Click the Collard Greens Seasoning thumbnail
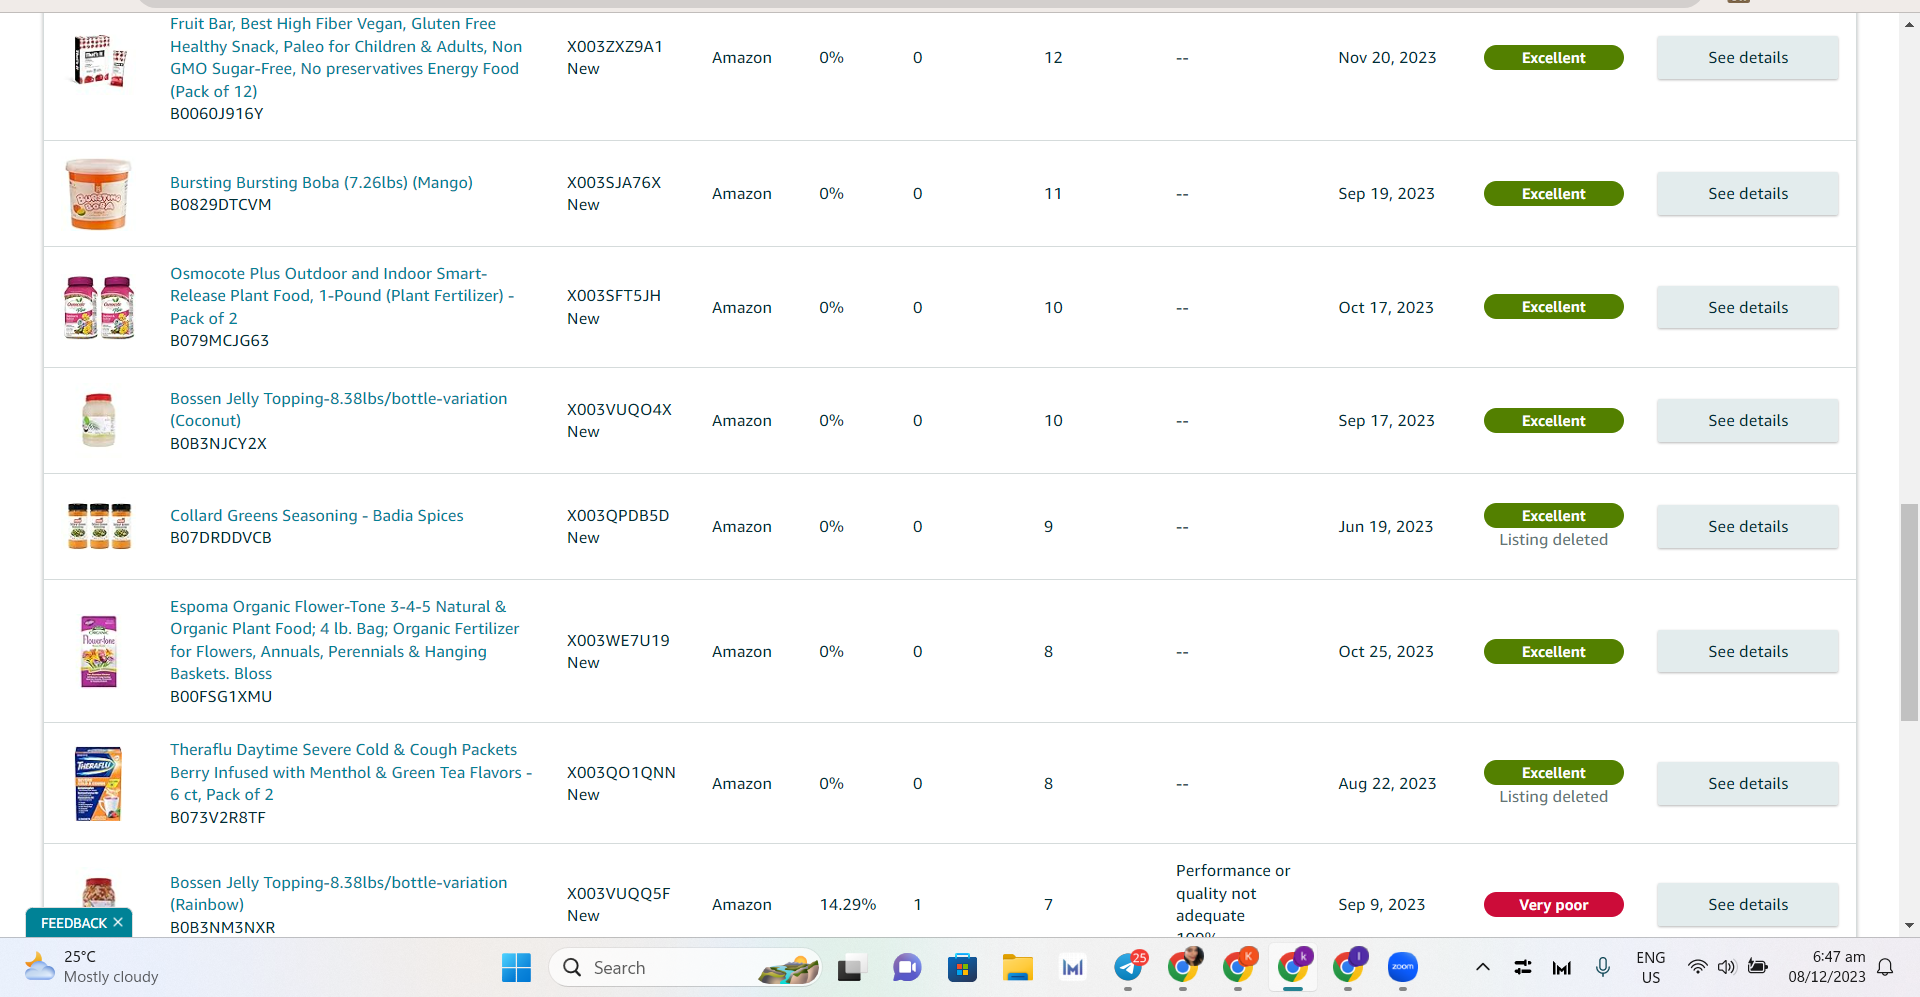1920x997 pixels. click(99, 526)
